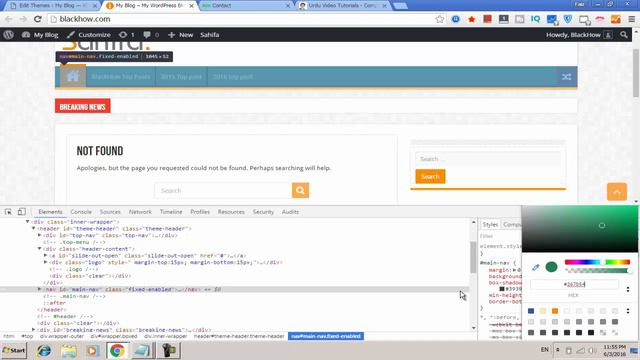640x360 pixels.
Task: Activate the DevTools element inspector icon
Action: 8,211
